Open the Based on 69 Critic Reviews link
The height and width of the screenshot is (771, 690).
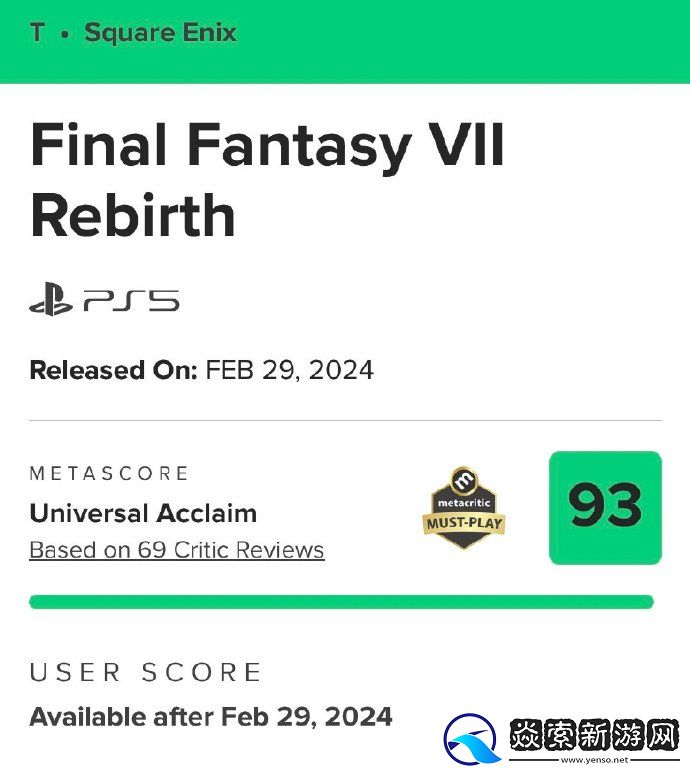pyautogui.click(x=177, y=550)
